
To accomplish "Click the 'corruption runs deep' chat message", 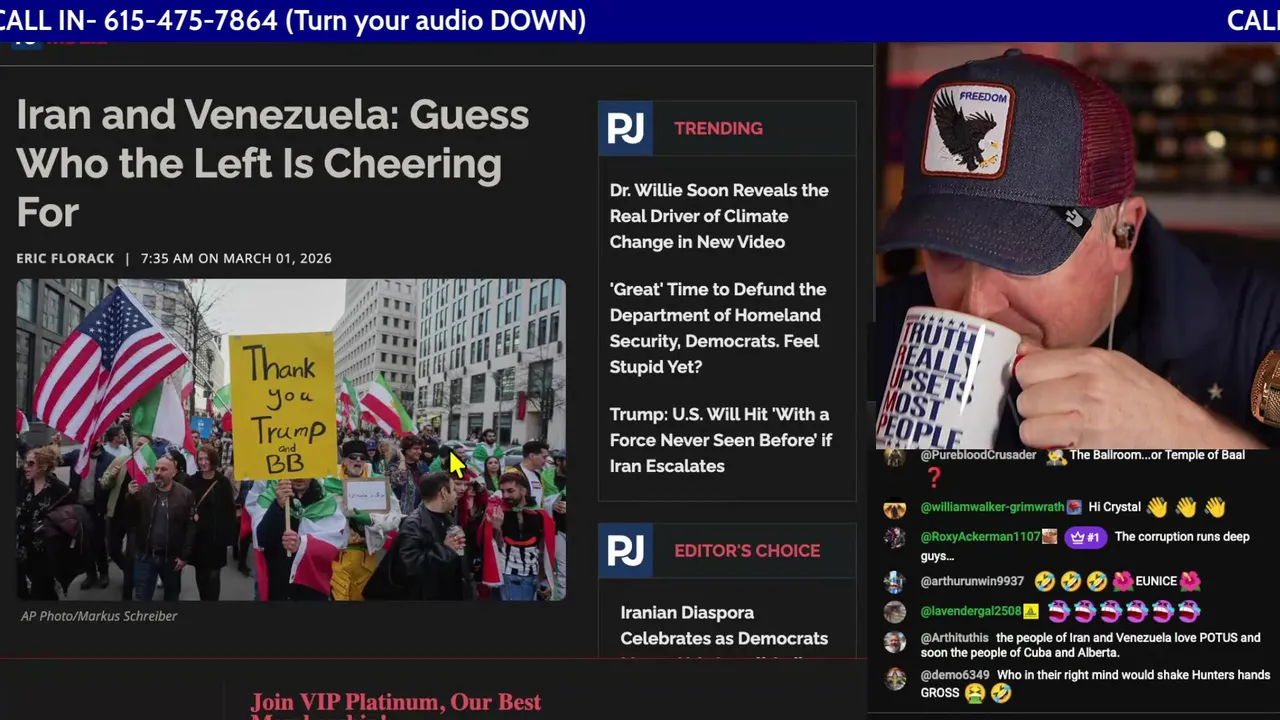I will click(x=1085, y=546).
